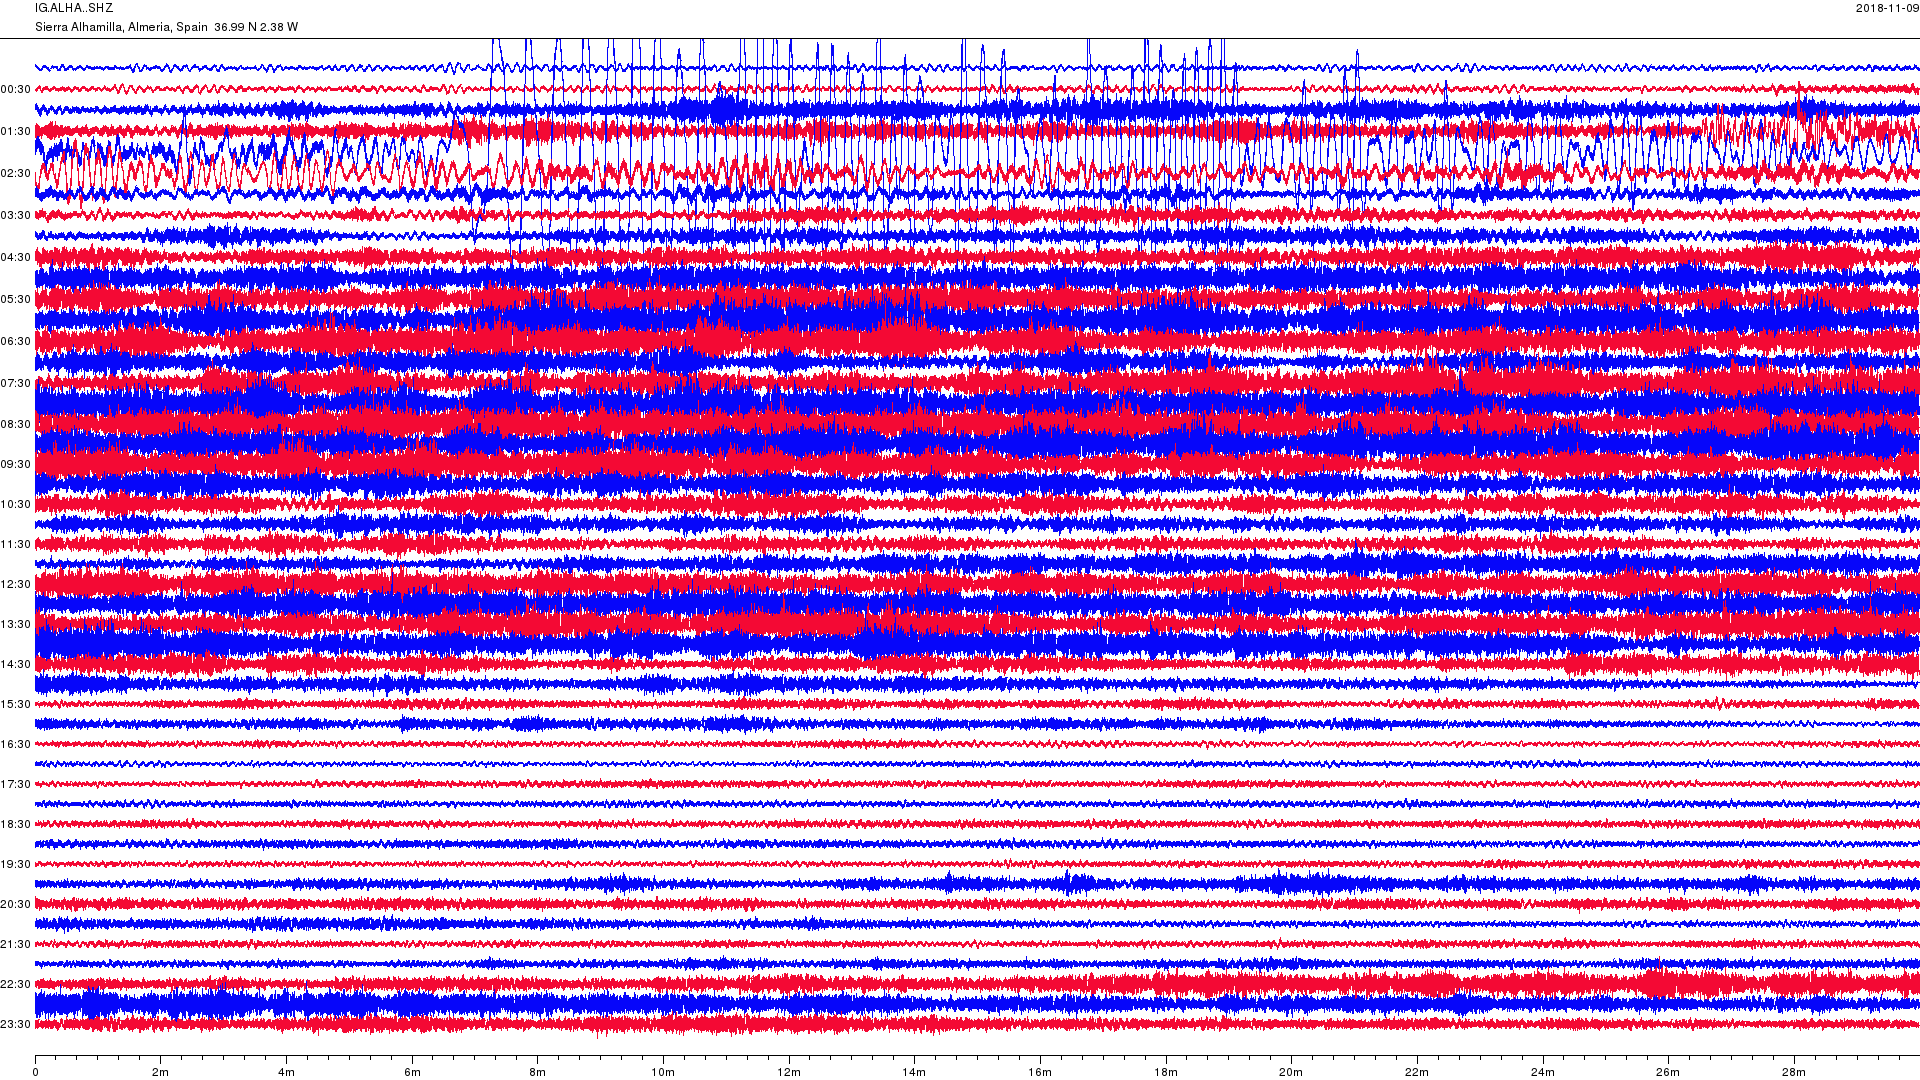
Task: Select the 08:30 time label
Action: 16,425
